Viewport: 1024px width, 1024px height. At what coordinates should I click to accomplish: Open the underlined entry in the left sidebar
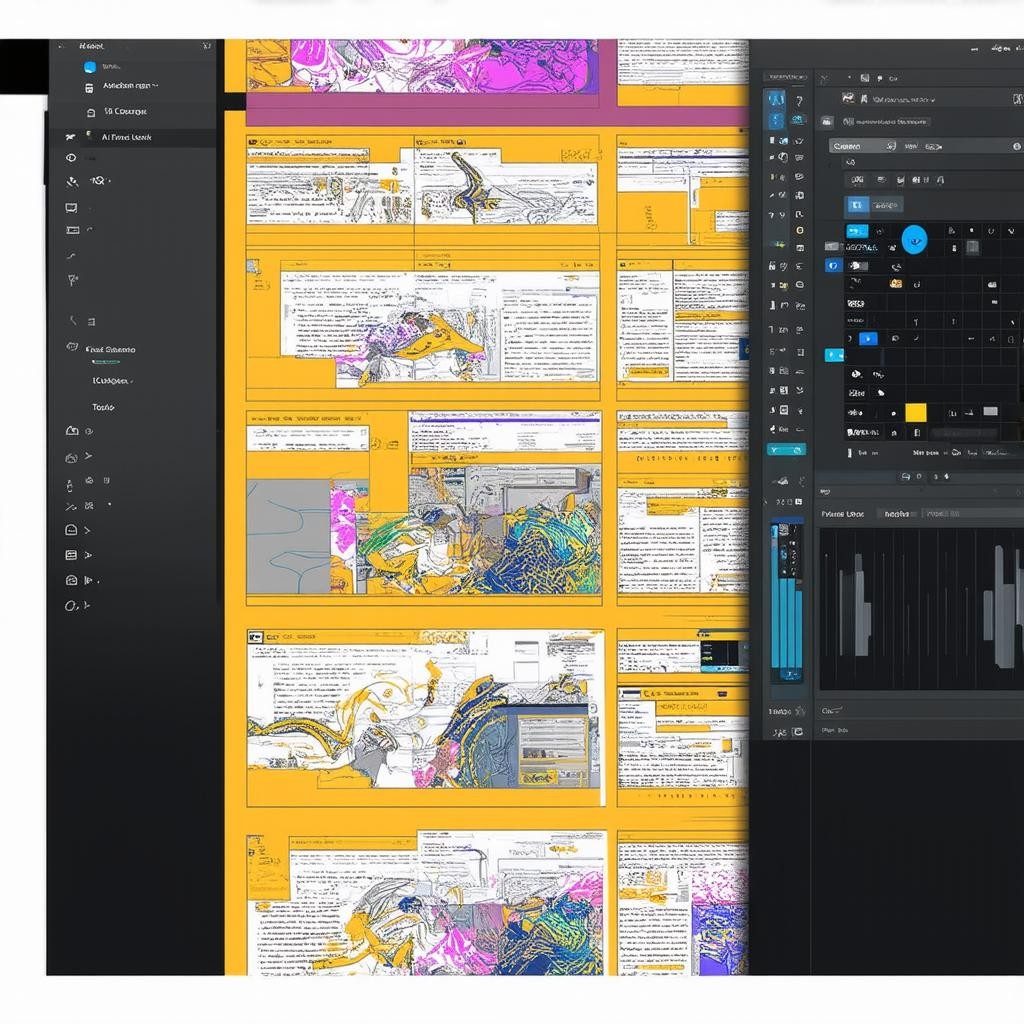point(110,381)
